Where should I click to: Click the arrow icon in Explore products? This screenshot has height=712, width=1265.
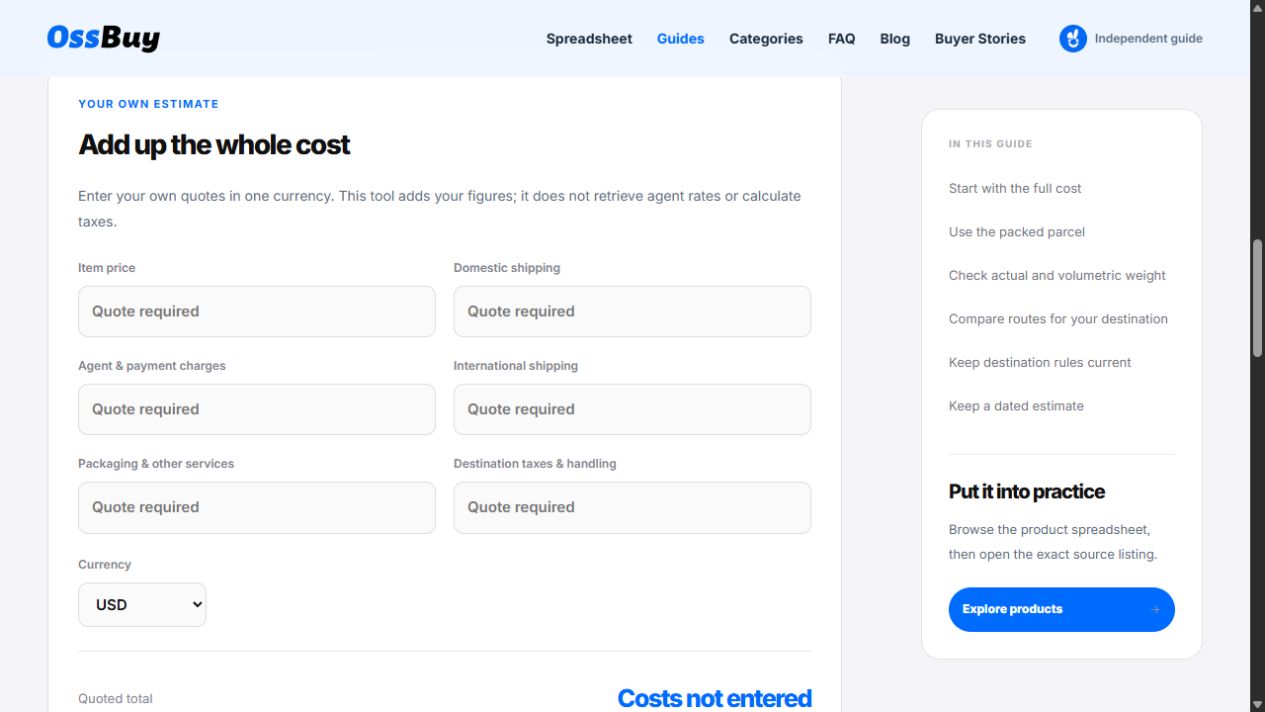(1155, 609)
